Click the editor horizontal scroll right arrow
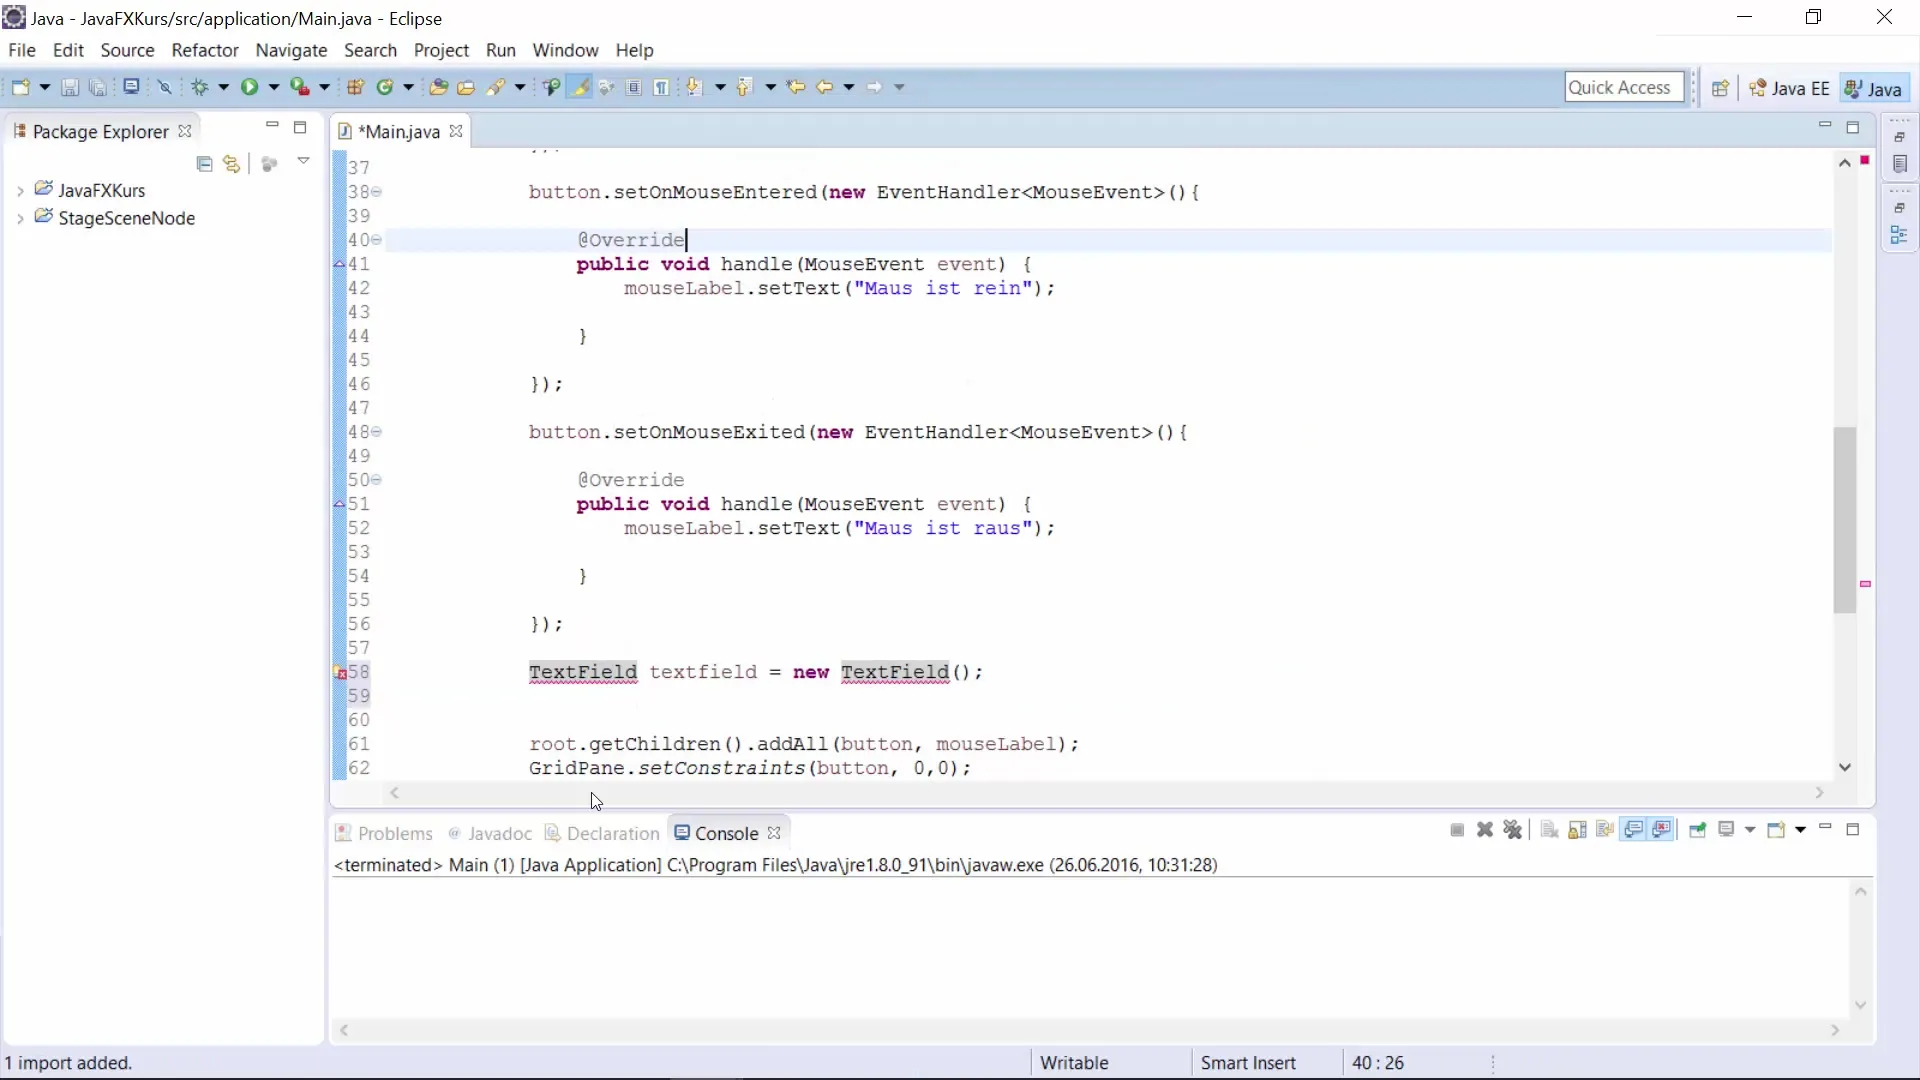 1820,792
